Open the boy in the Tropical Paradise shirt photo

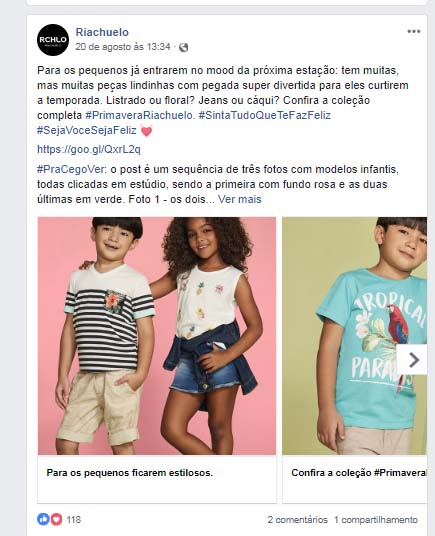[x=354, y=336]
